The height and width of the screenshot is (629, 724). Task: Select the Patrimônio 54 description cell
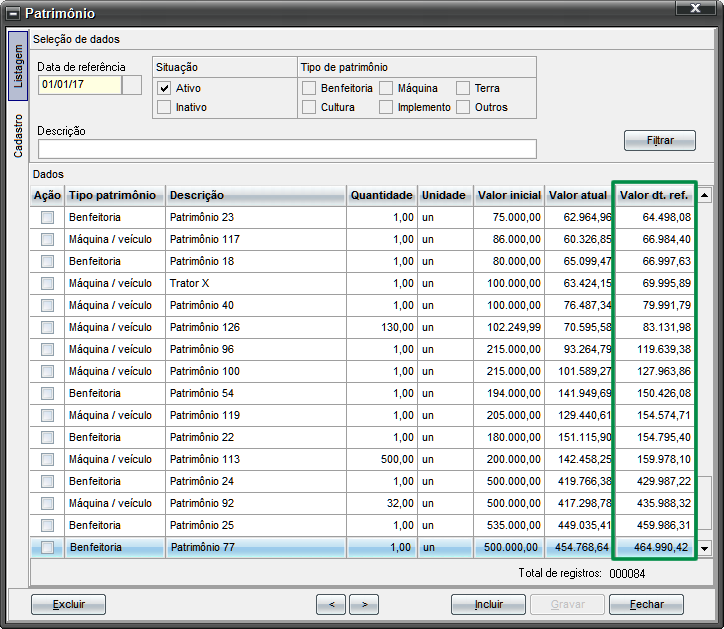(x=256, y=393)
